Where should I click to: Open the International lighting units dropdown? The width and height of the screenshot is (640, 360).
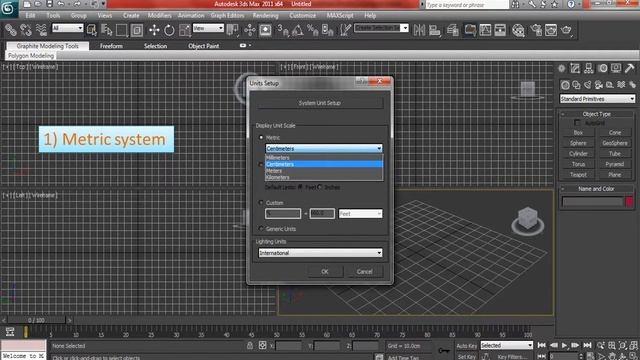[320, 253]
